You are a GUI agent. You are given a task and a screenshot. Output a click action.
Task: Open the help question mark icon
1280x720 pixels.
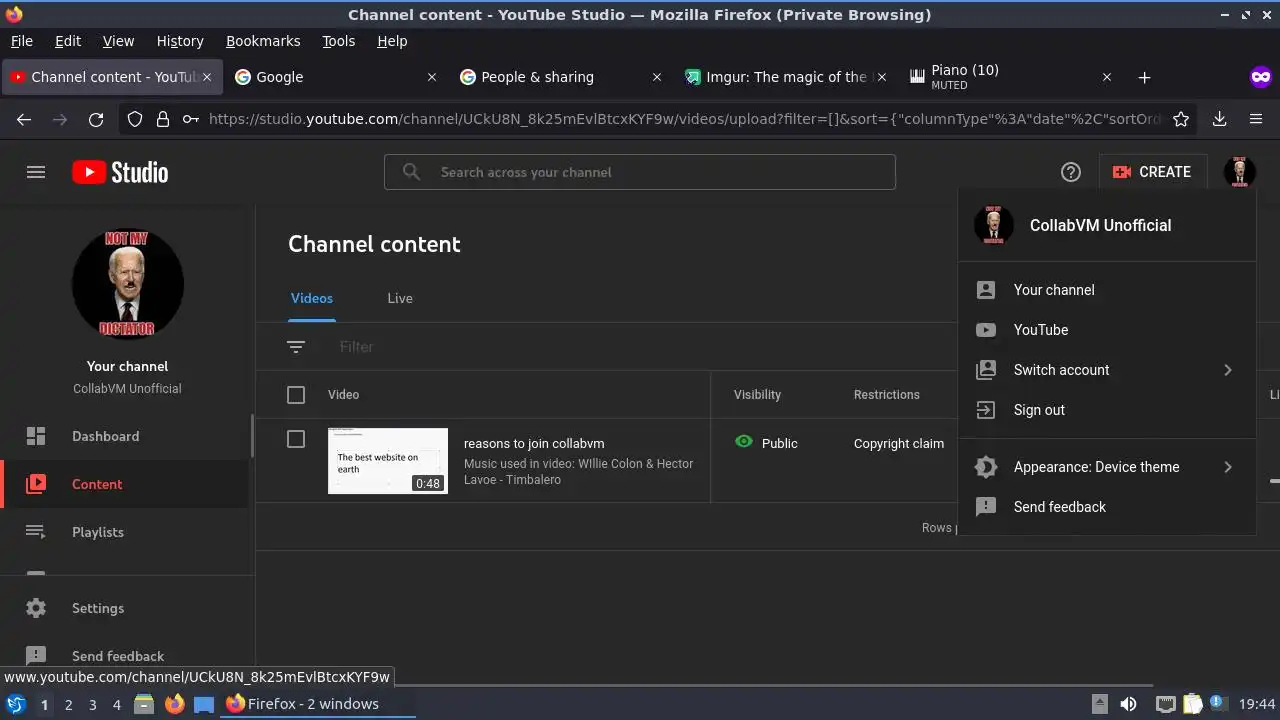click(x=1071, y=172)
